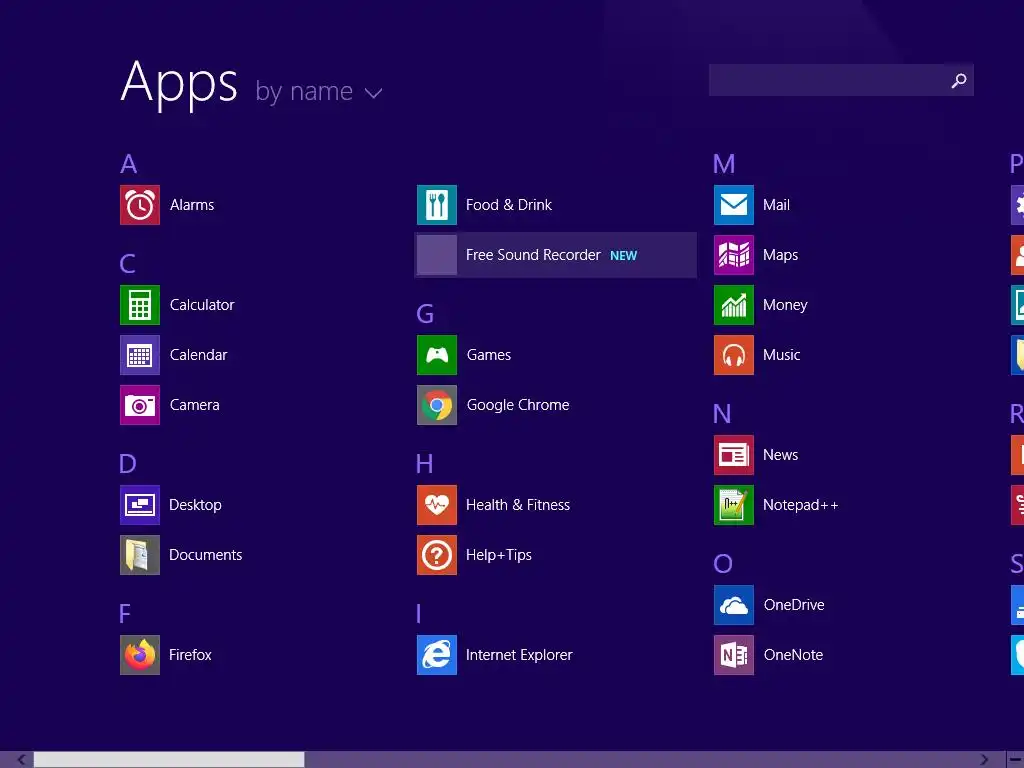Viewport: 1024px width, 768px height.
Task: Select letter group F header
Action: point(125,614)
